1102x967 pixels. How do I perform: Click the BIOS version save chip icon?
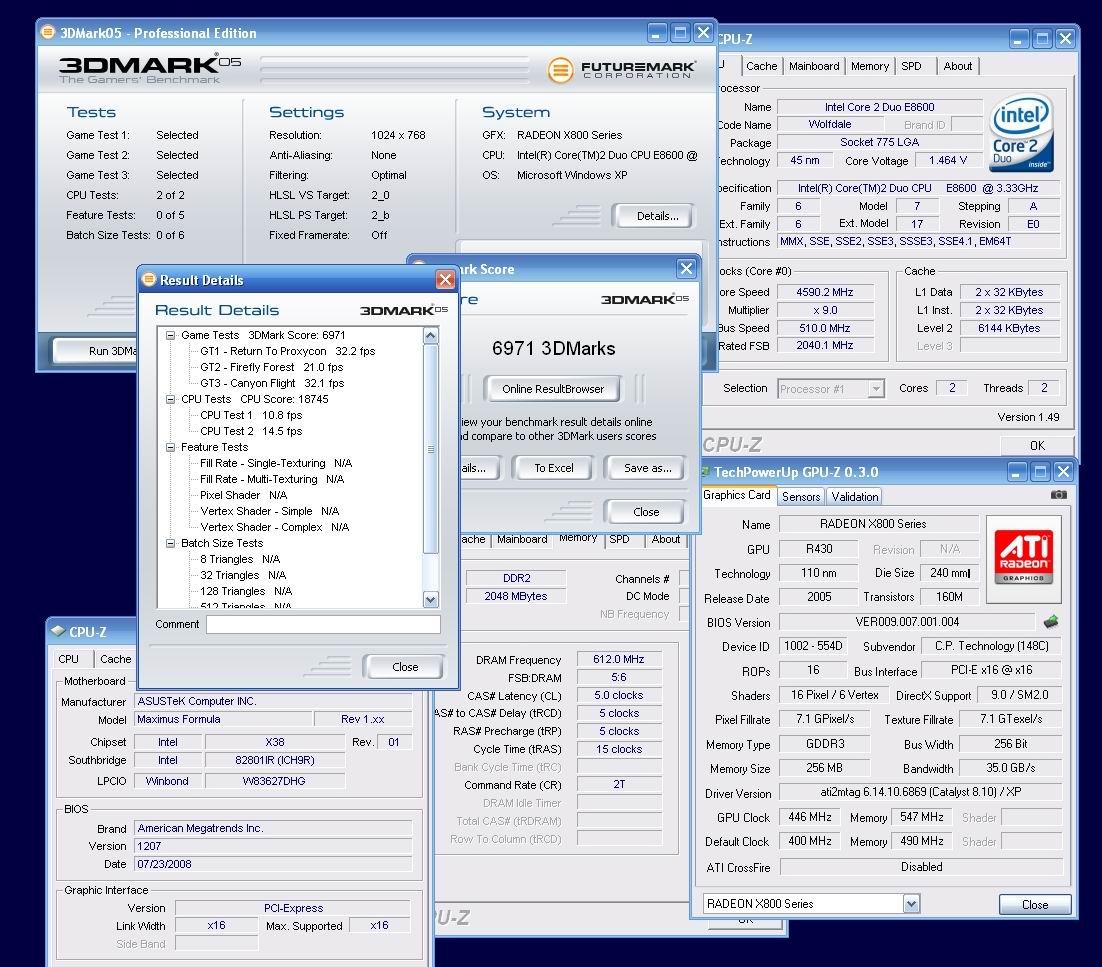[1051, 621]
